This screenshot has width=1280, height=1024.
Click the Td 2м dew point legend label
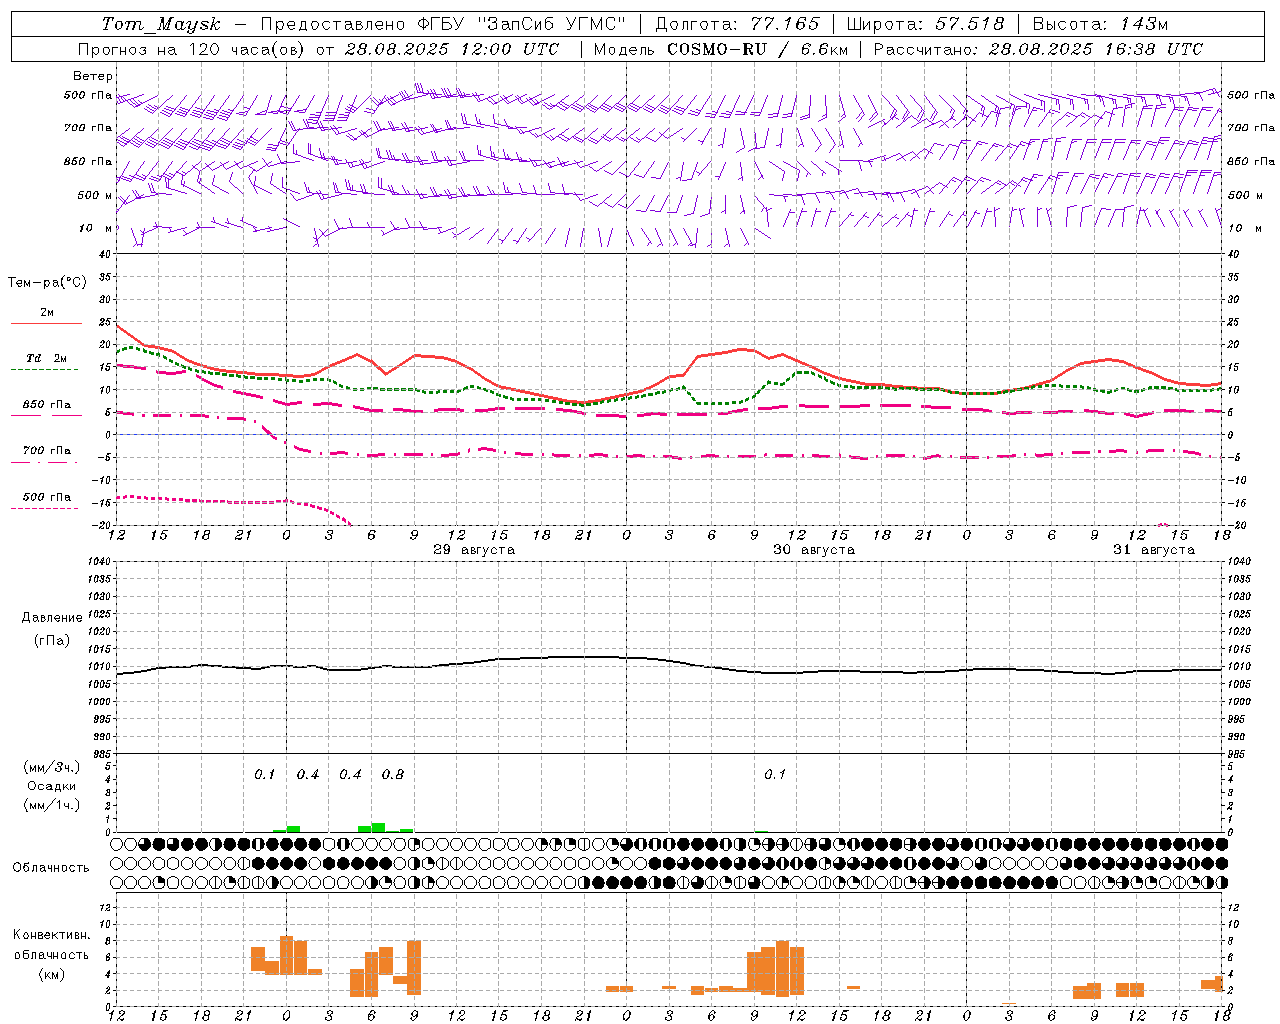(x=47, y=358)
